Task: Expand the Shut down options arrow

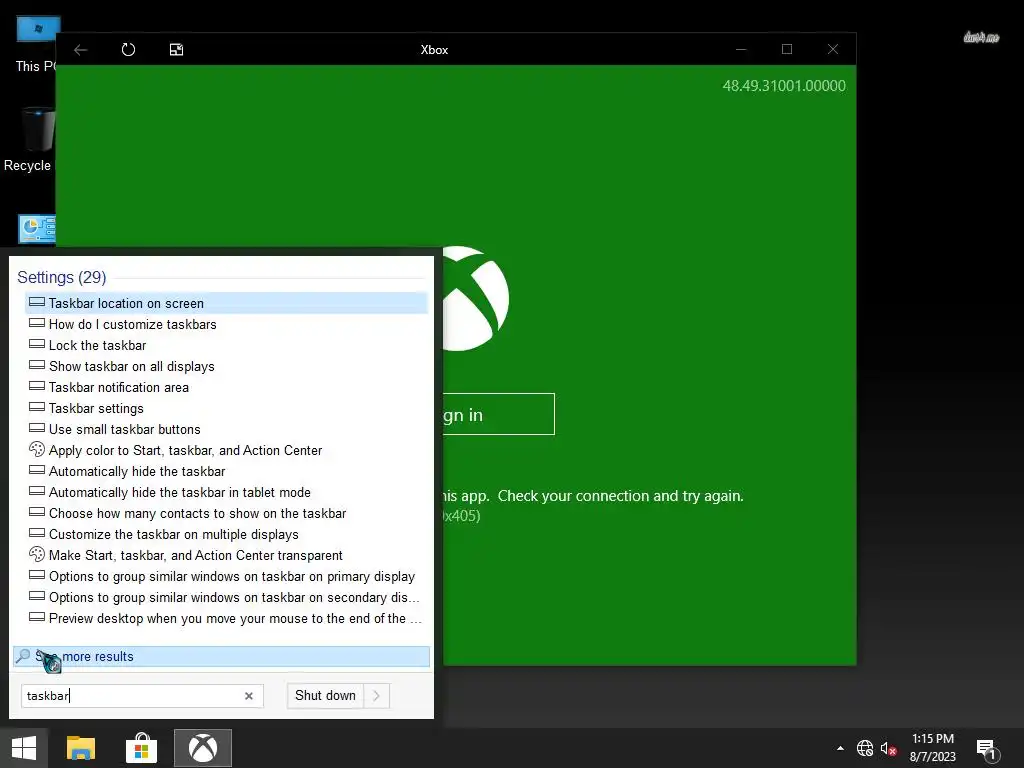Action: (377, 696)
